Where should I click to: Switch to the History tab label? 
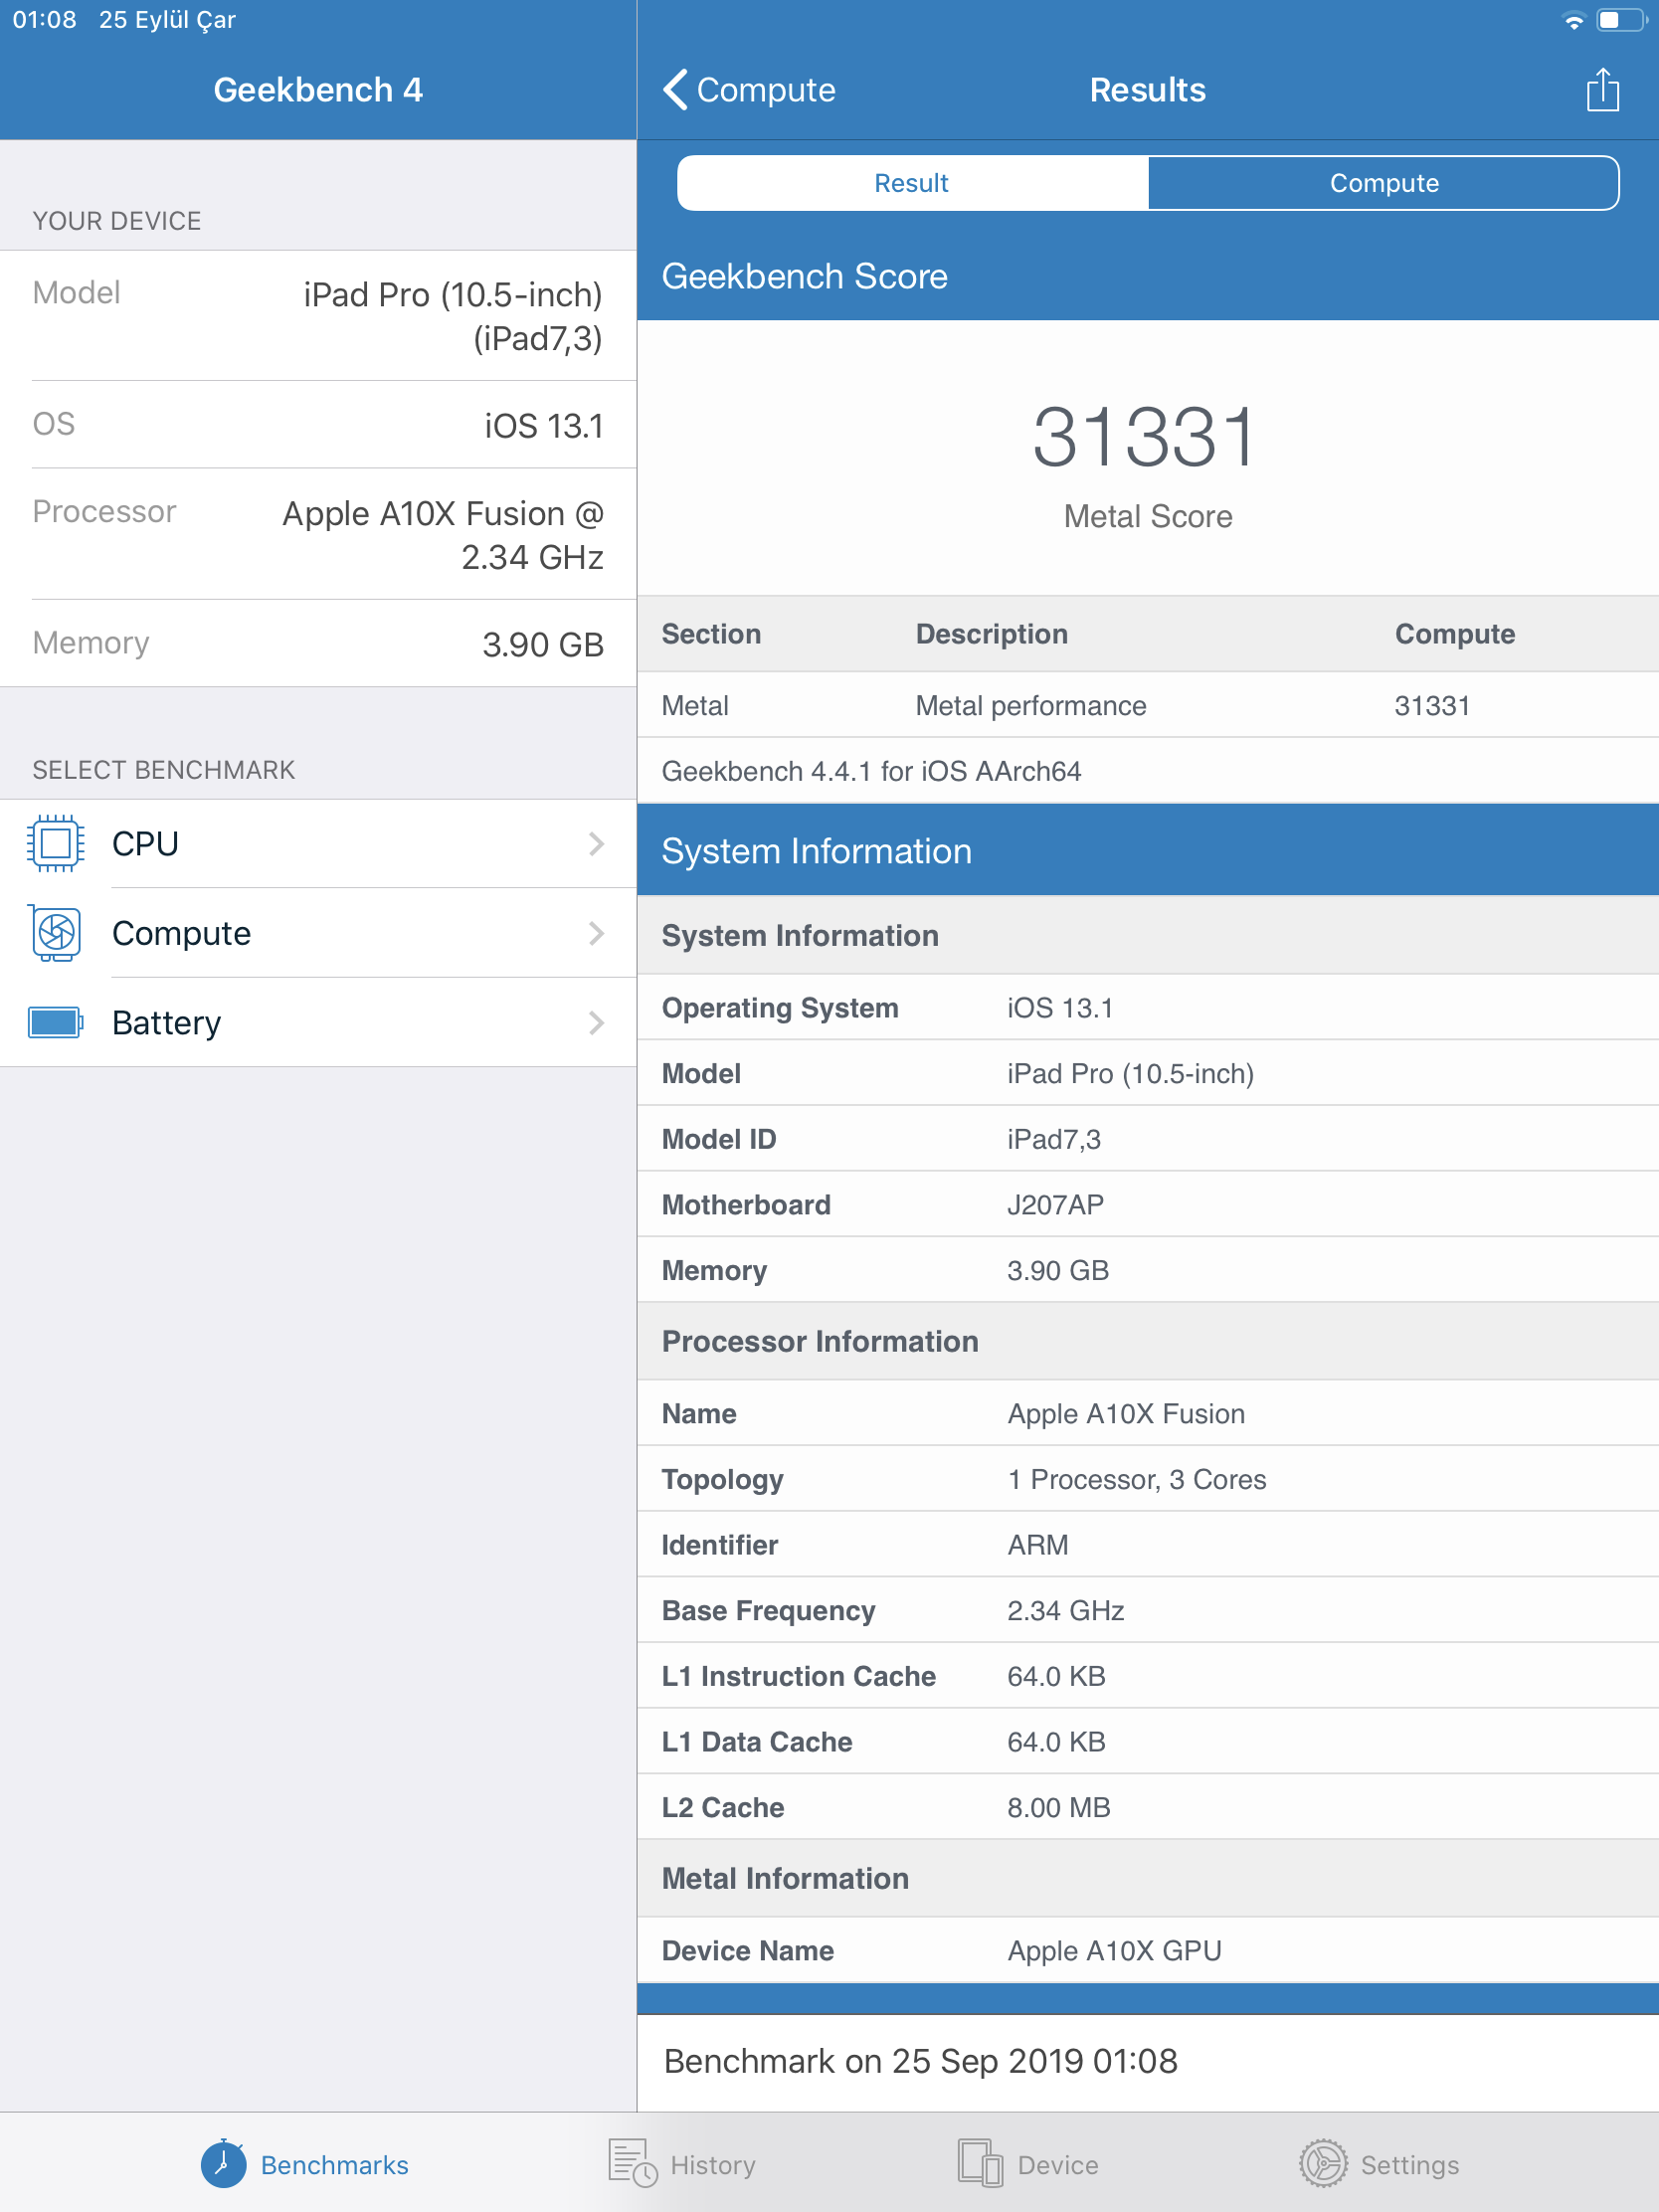pos(713,2165)
